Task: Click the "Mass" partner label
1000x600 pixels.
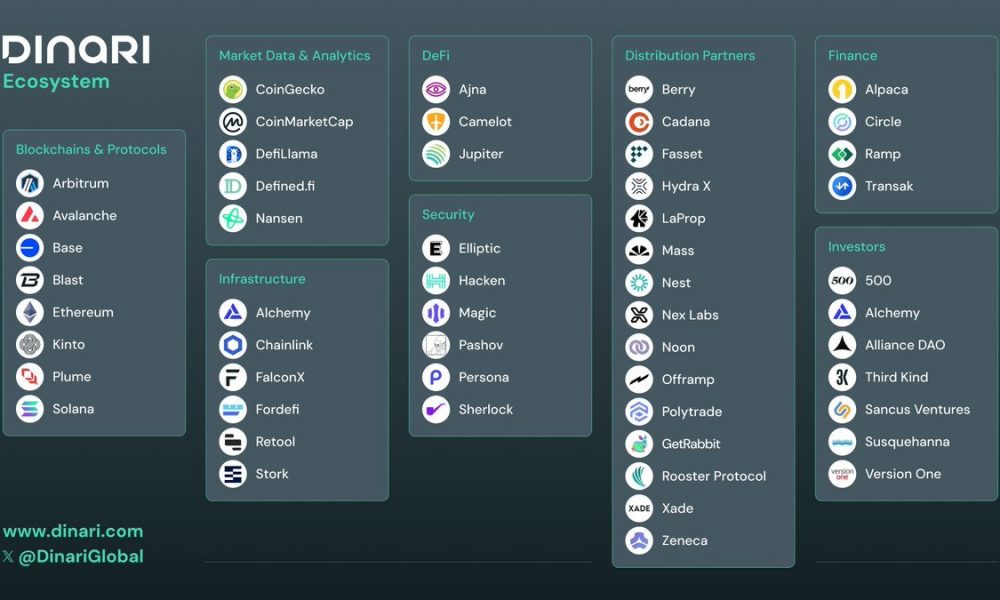Action: point(678,251)
